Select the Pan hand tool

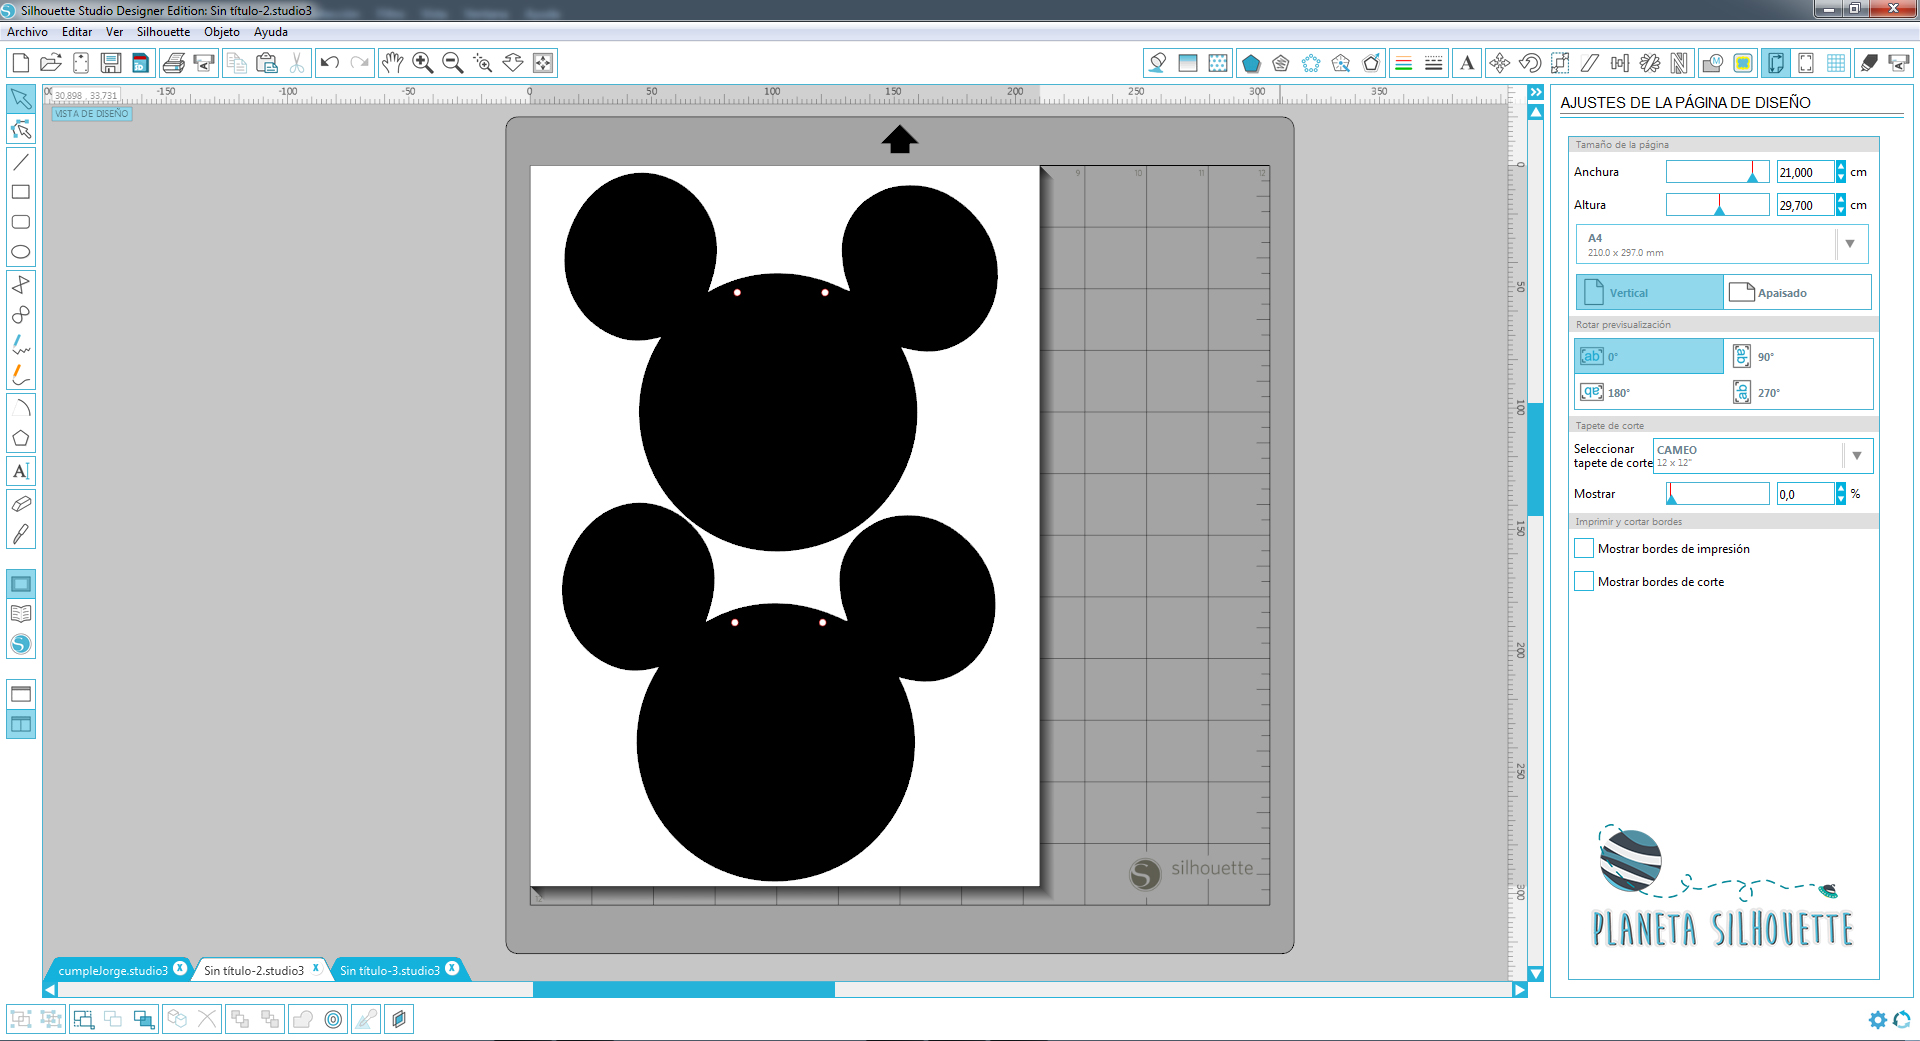[392, 63]
